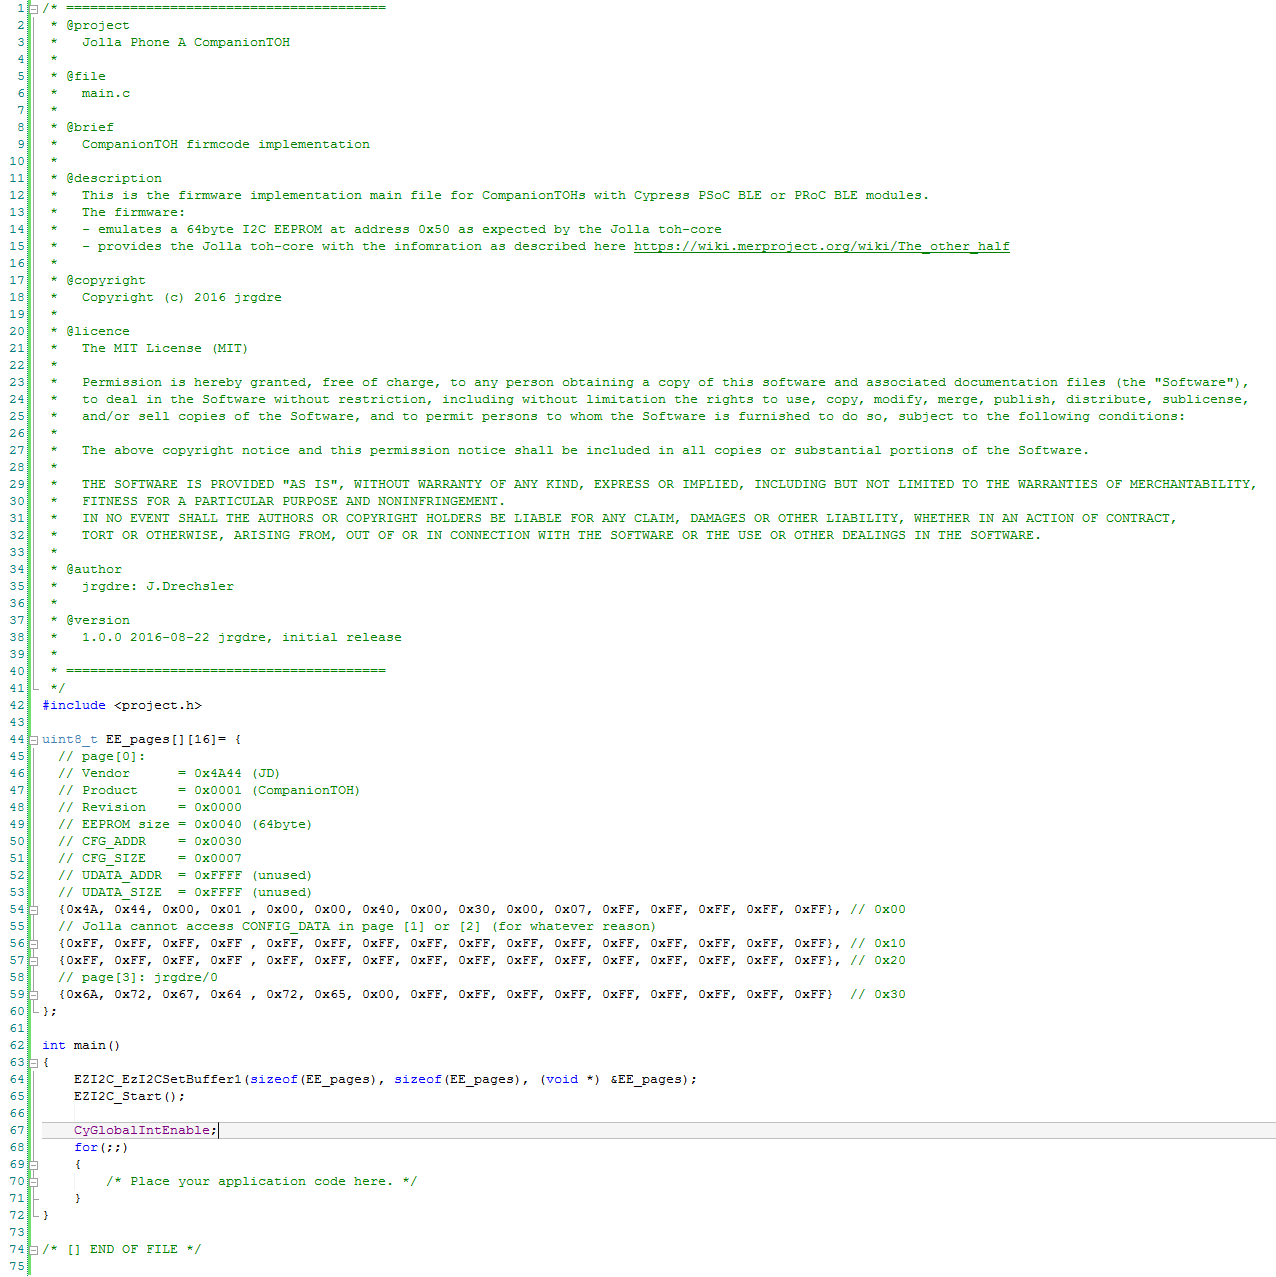Click 'Copyright (c) 2016 jrgdre' text
Screen dimensions: 1276x1277
(x=182, y=297)
